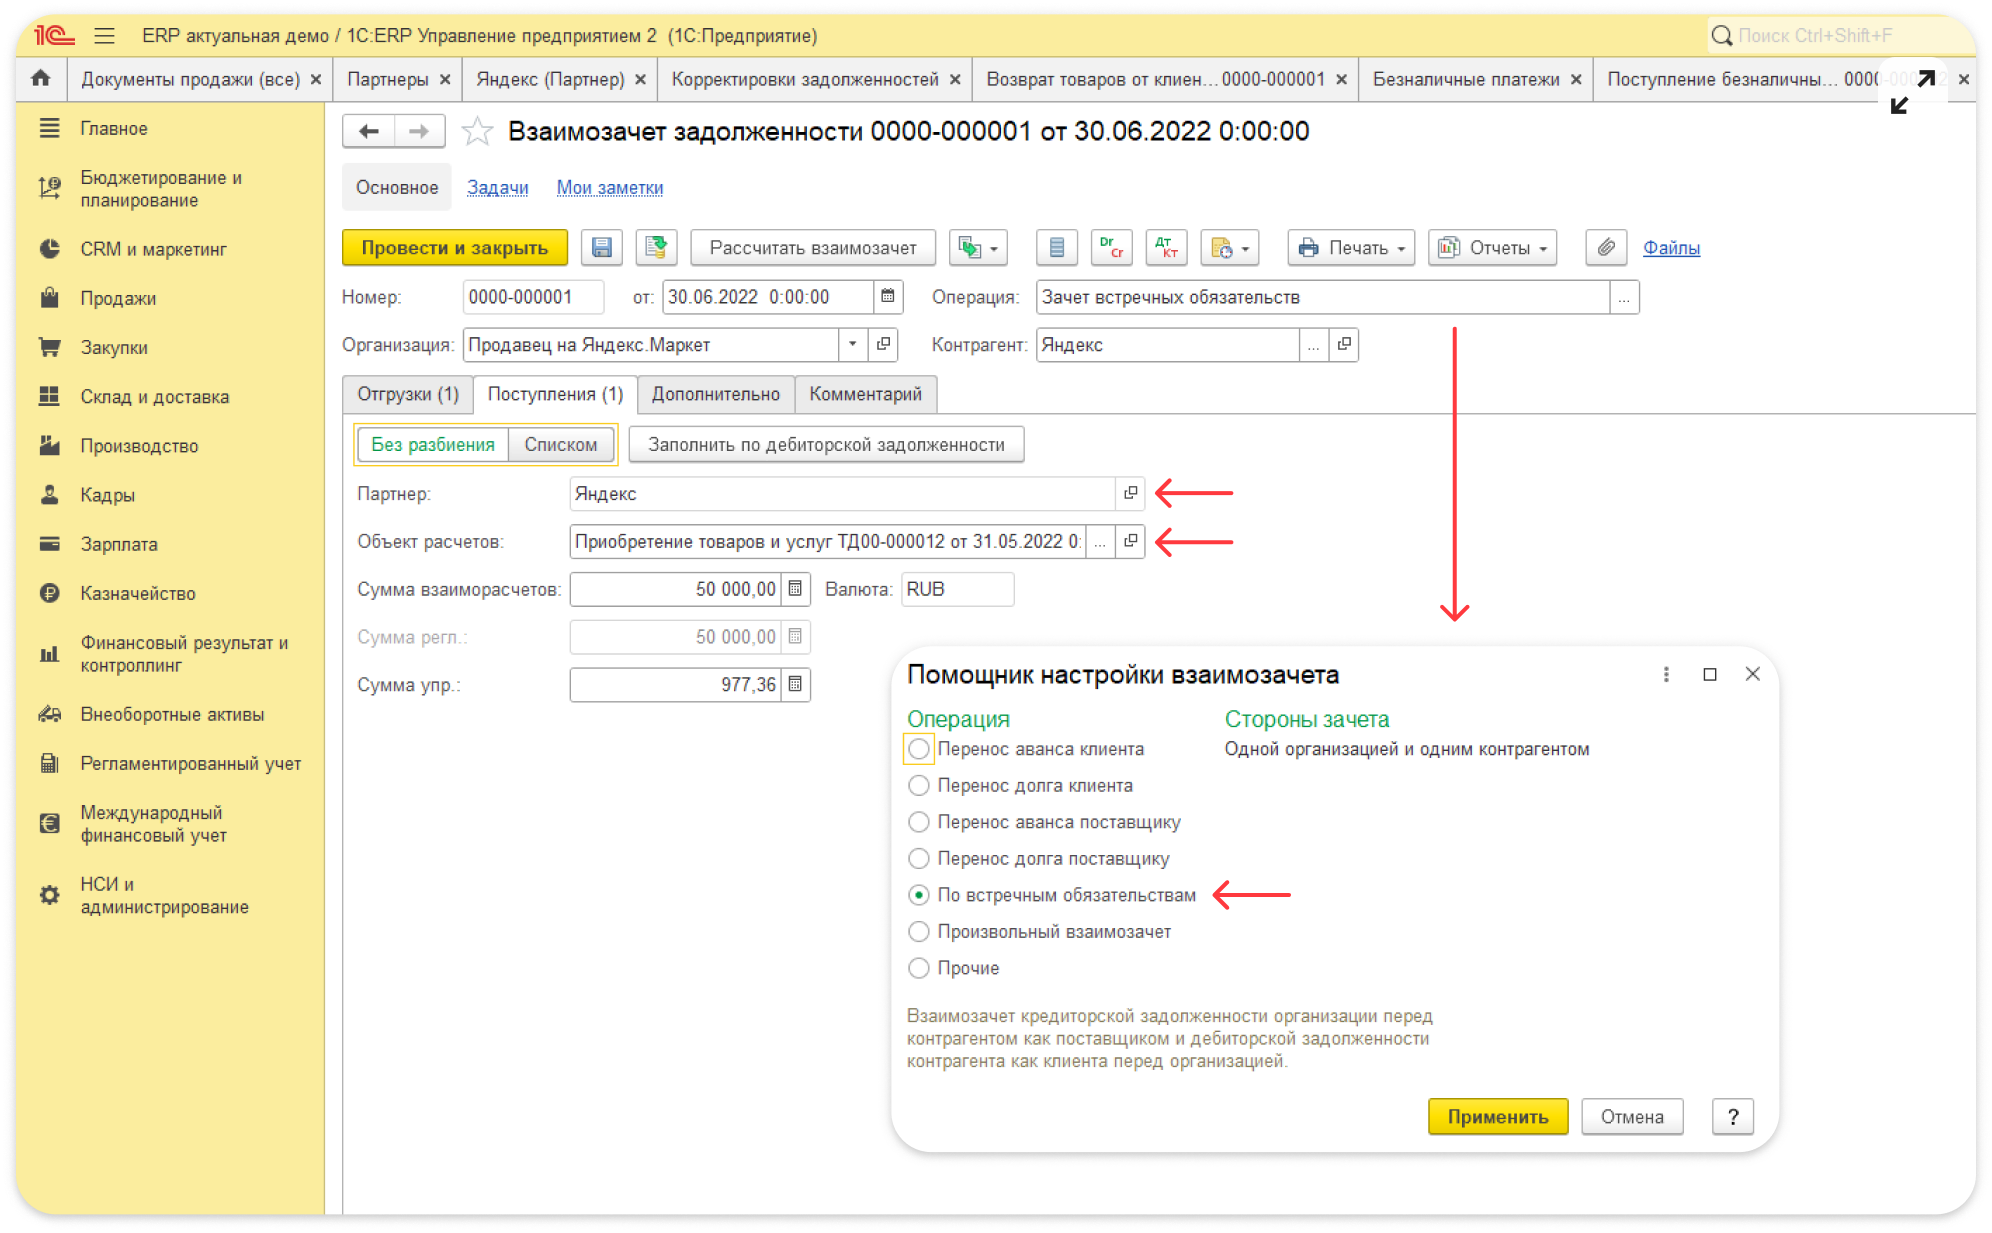Click into the Номер input field

(532, 297)
